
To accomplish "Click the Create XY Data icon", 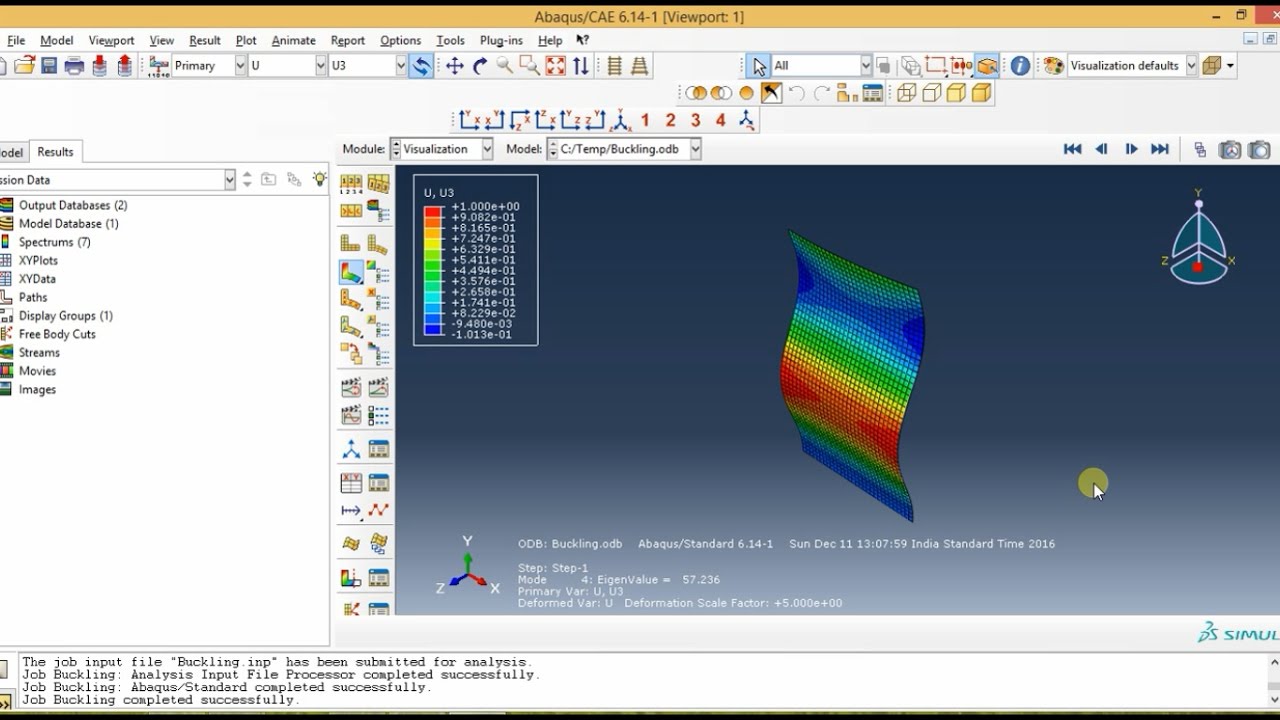I will click(351, 484).
